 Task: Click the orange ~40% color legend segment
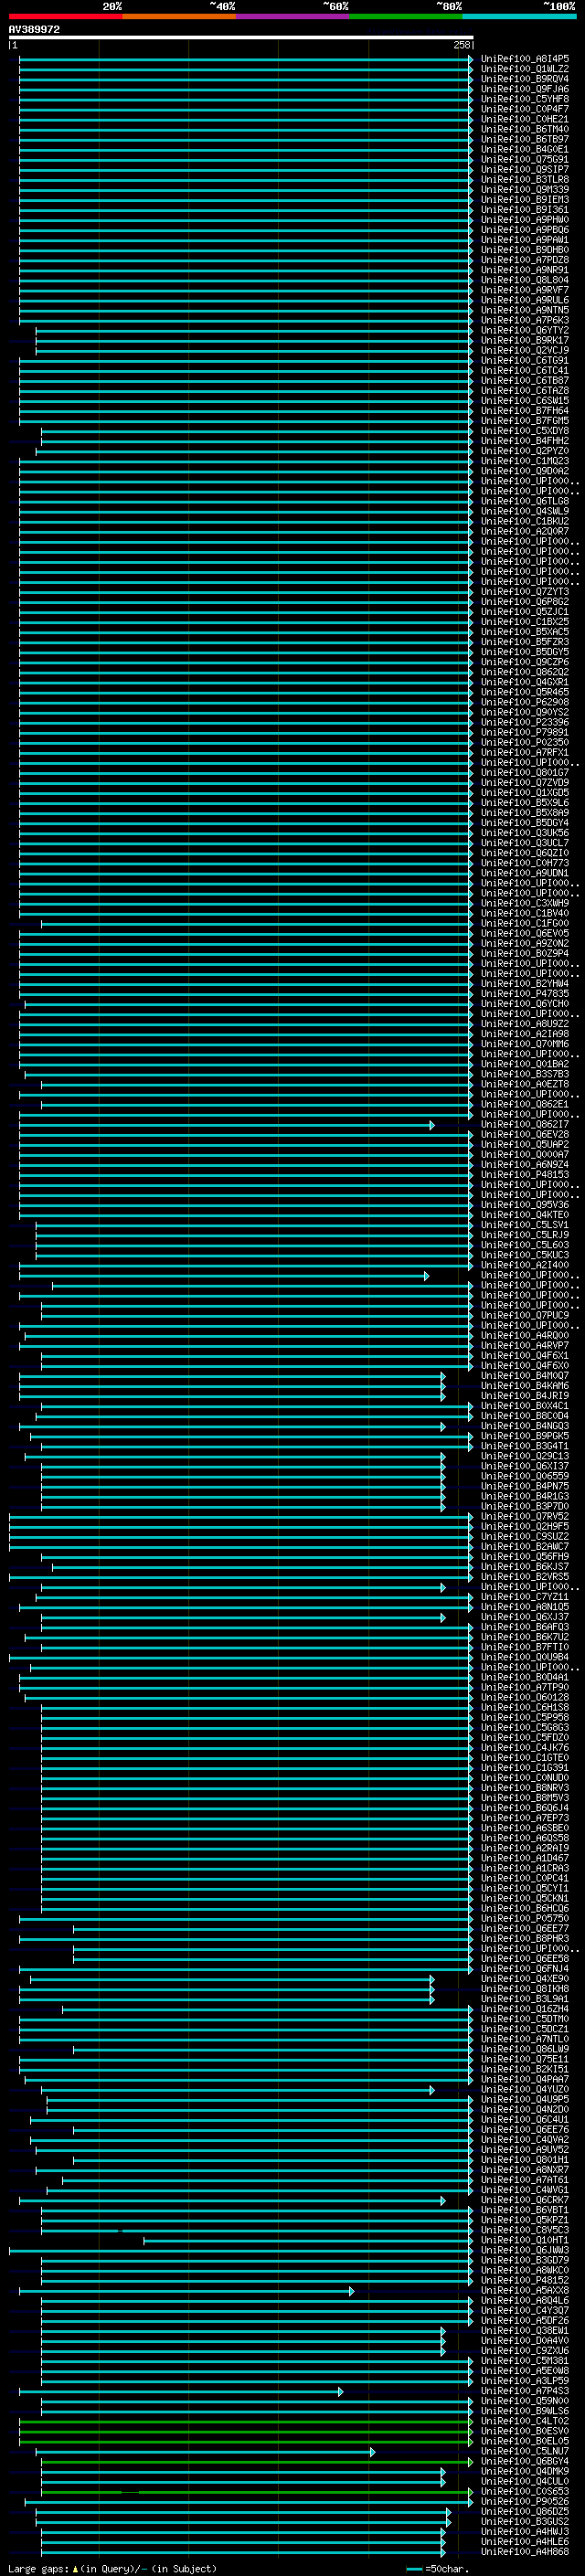pos(179,17)
